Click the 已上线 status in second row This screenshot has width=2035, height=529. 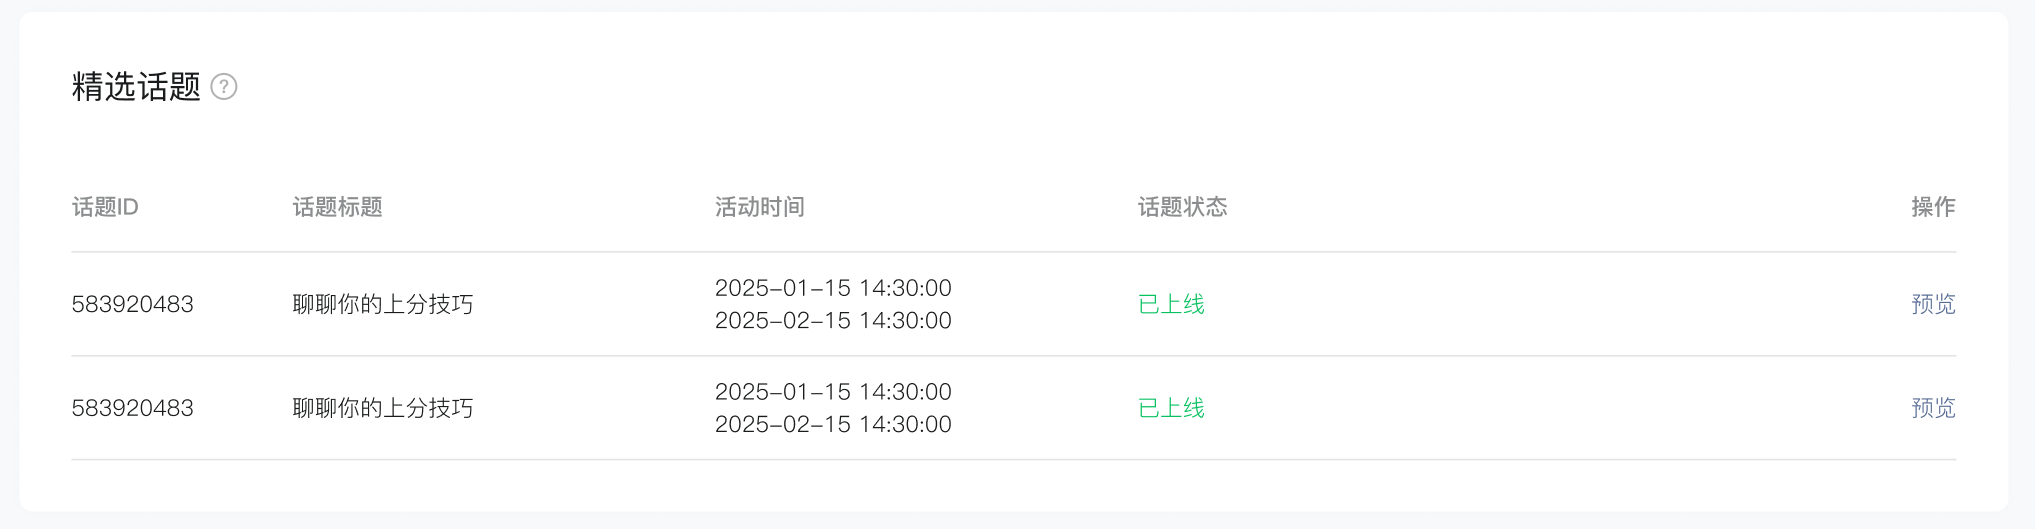click(x=1171, y=408)
